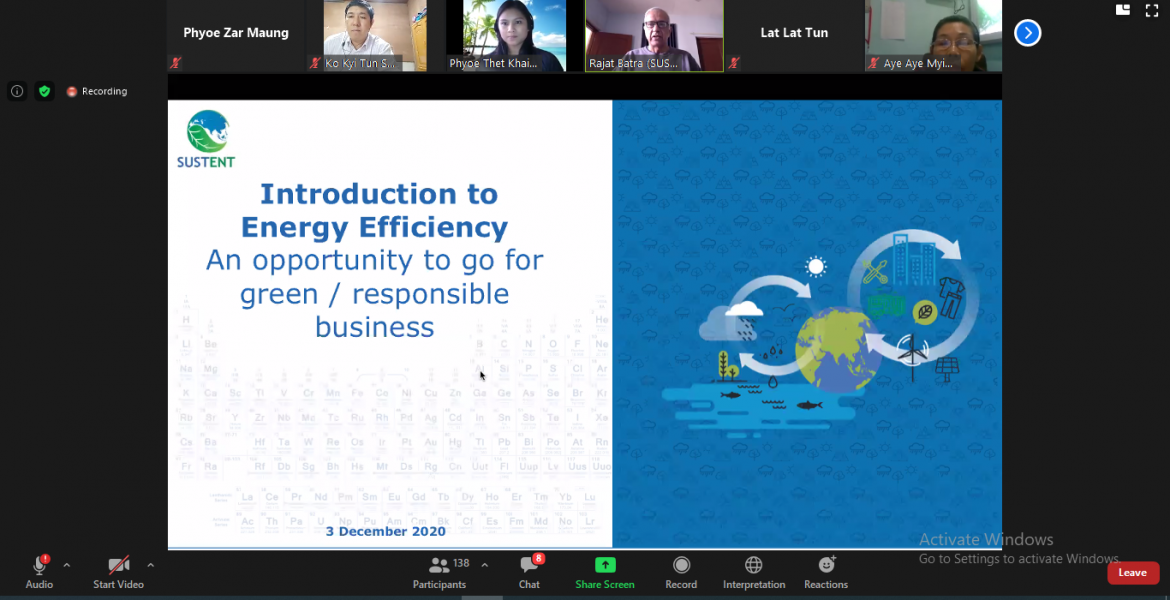
Task: Leave the meeting
Action: tap(1133, 572)
